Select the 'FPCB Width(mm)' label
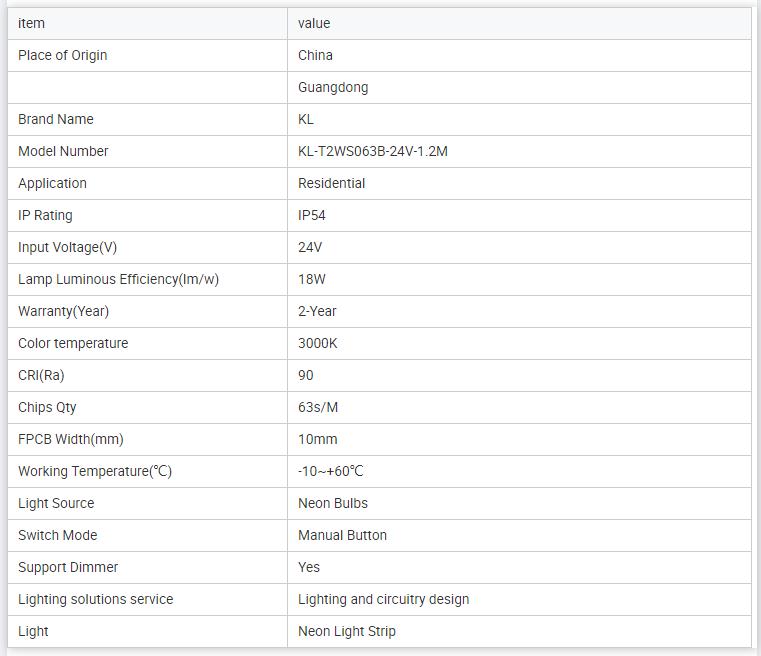 pyautogui.click(x=71, y=439)
